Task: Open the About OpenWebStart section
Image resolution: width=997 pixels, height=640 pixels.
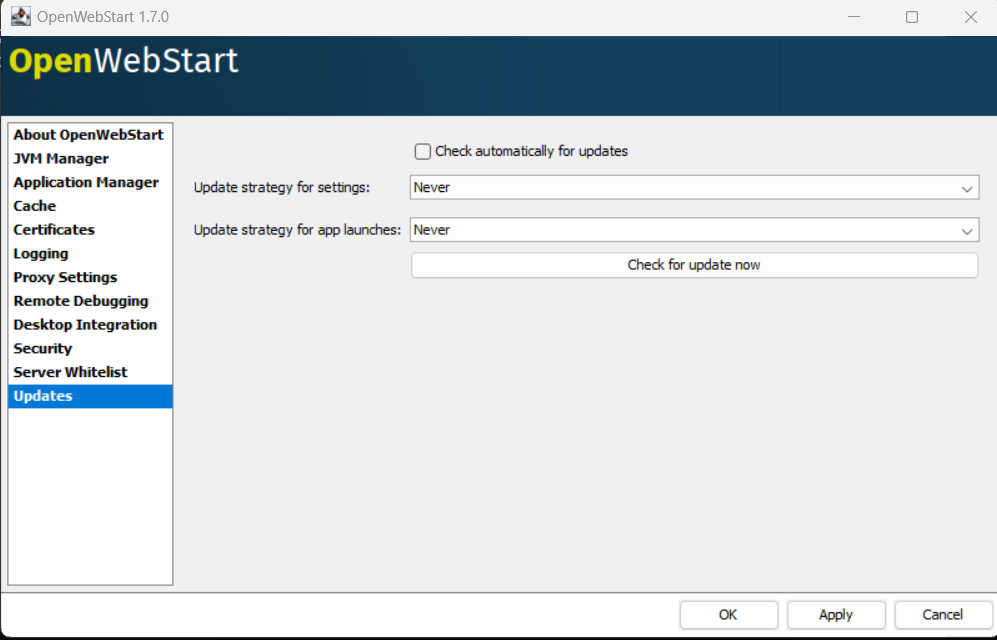Action: 90,135
